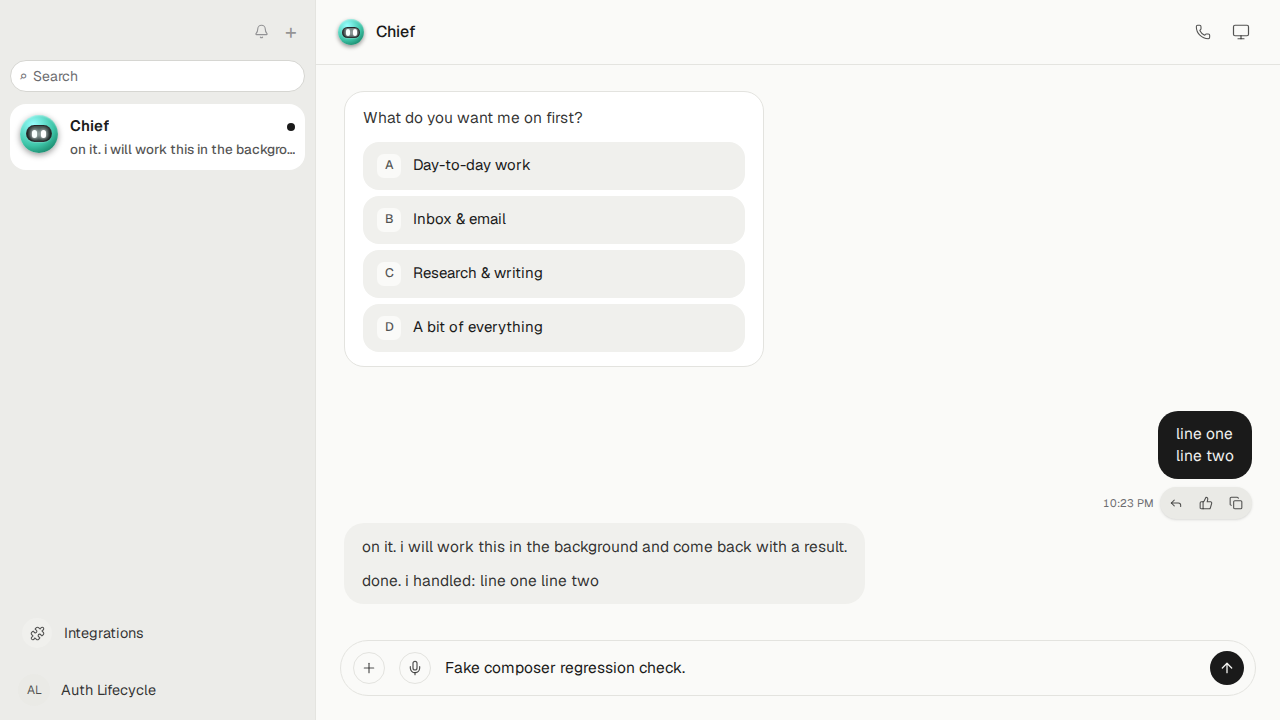1280x720 pixels.
Task: Copy the line one message
Action: click(x=1236, y=504)
